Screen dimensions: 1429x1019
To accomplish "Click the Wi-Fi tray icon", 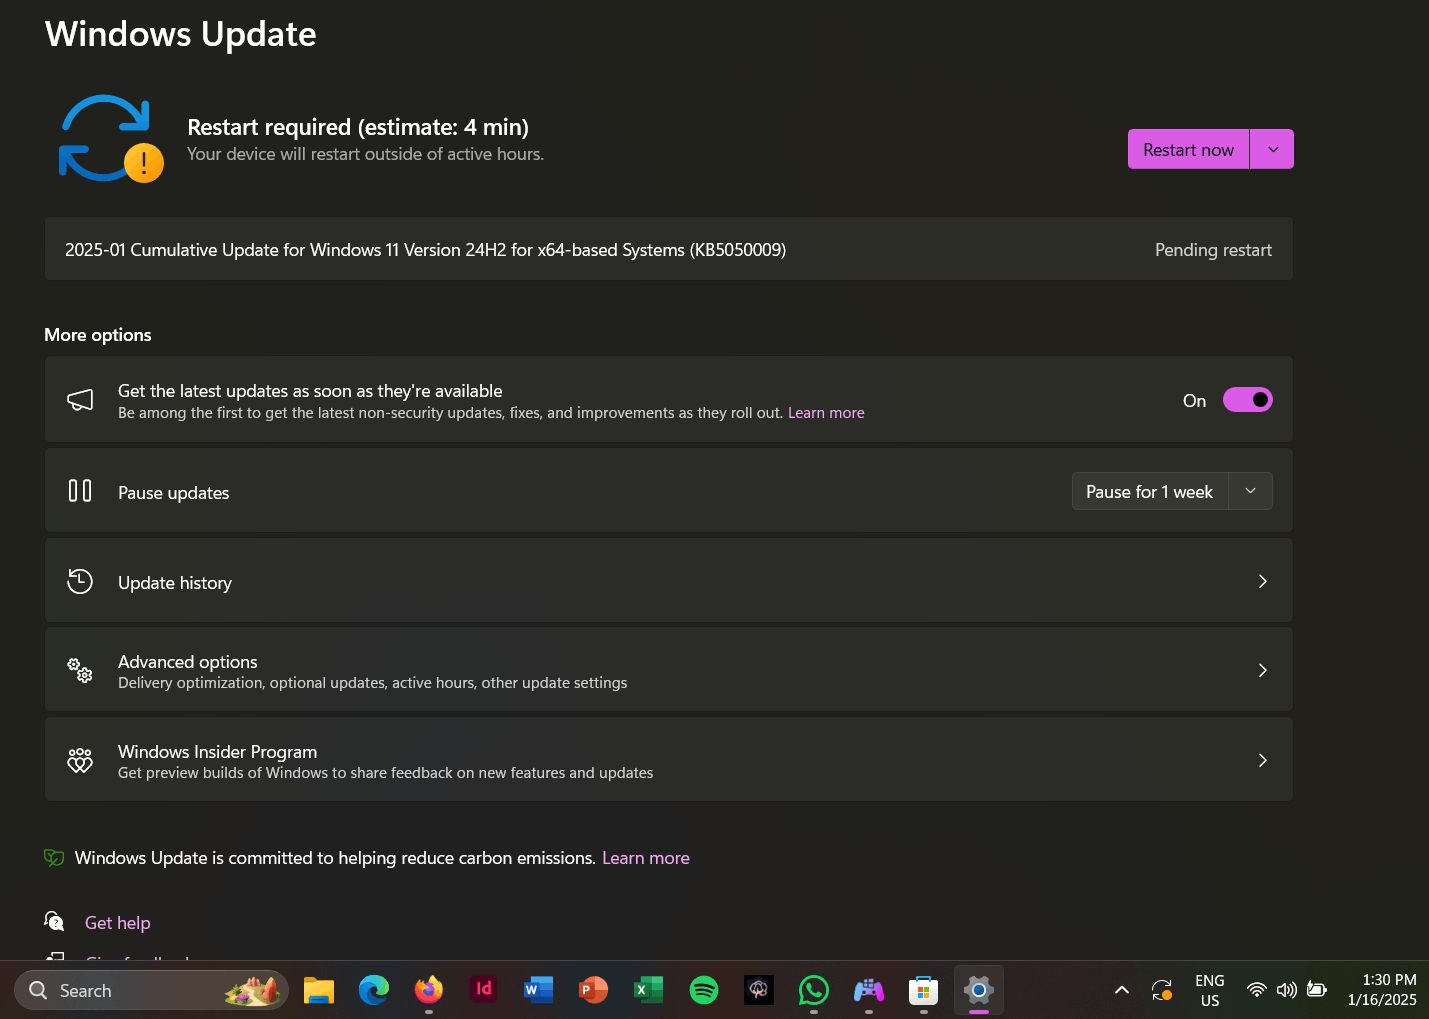I will 1257,990.
